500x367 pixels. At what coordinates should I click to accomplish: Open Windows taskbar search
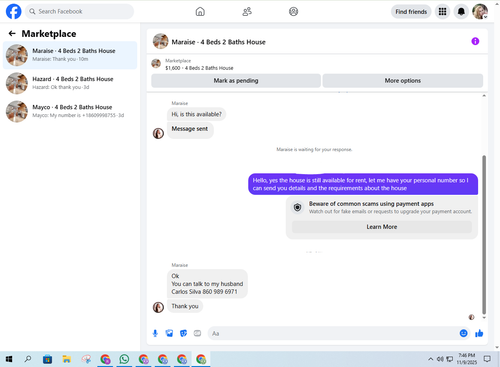pyautogui.click(x=28, y=359)
